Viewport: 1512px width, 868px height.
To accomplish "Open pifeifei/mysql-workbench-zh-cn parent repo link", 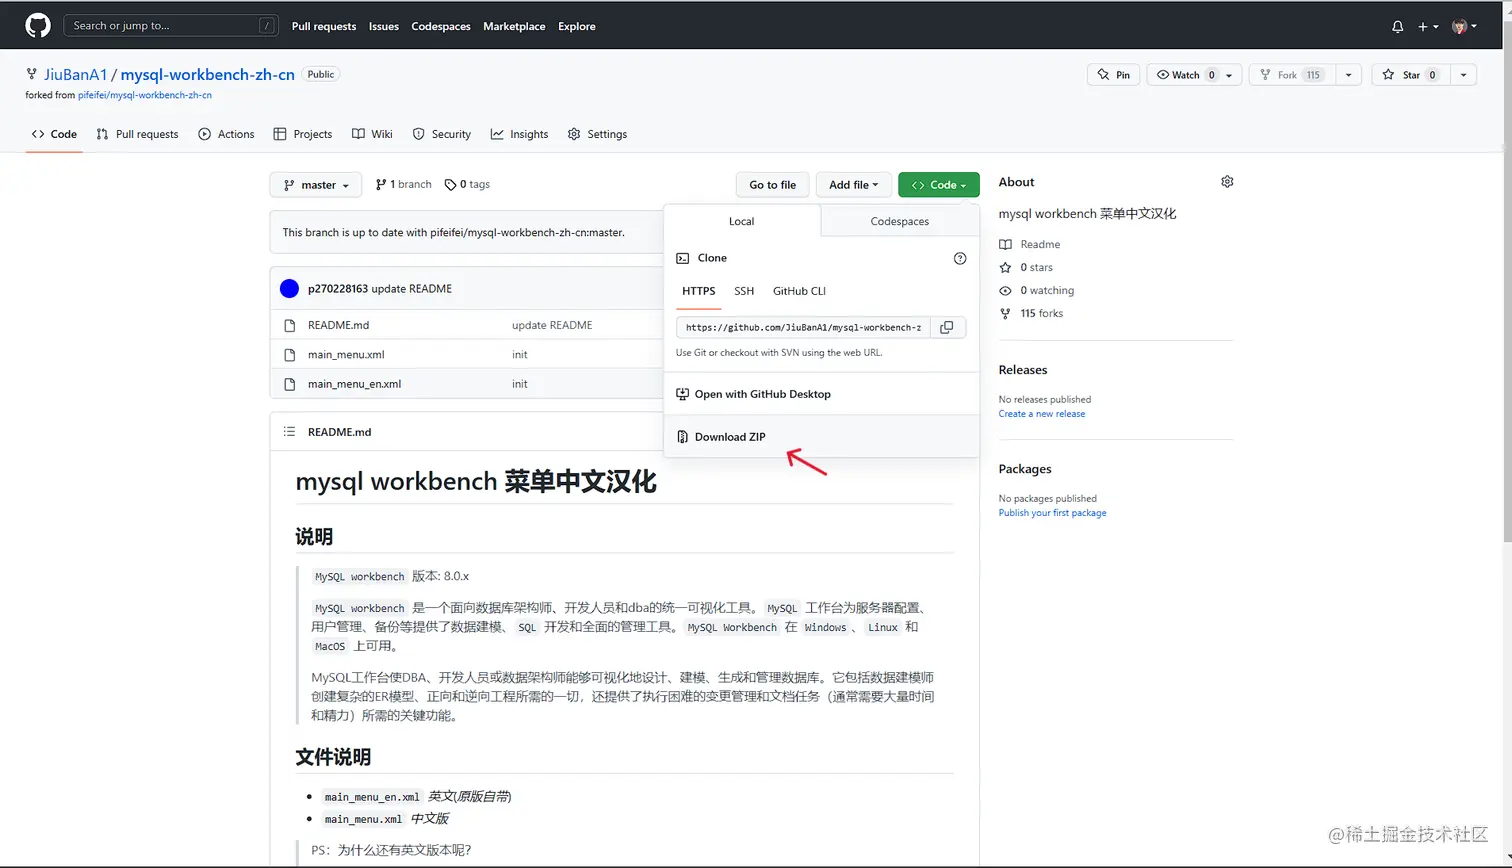I will (145, 95).
